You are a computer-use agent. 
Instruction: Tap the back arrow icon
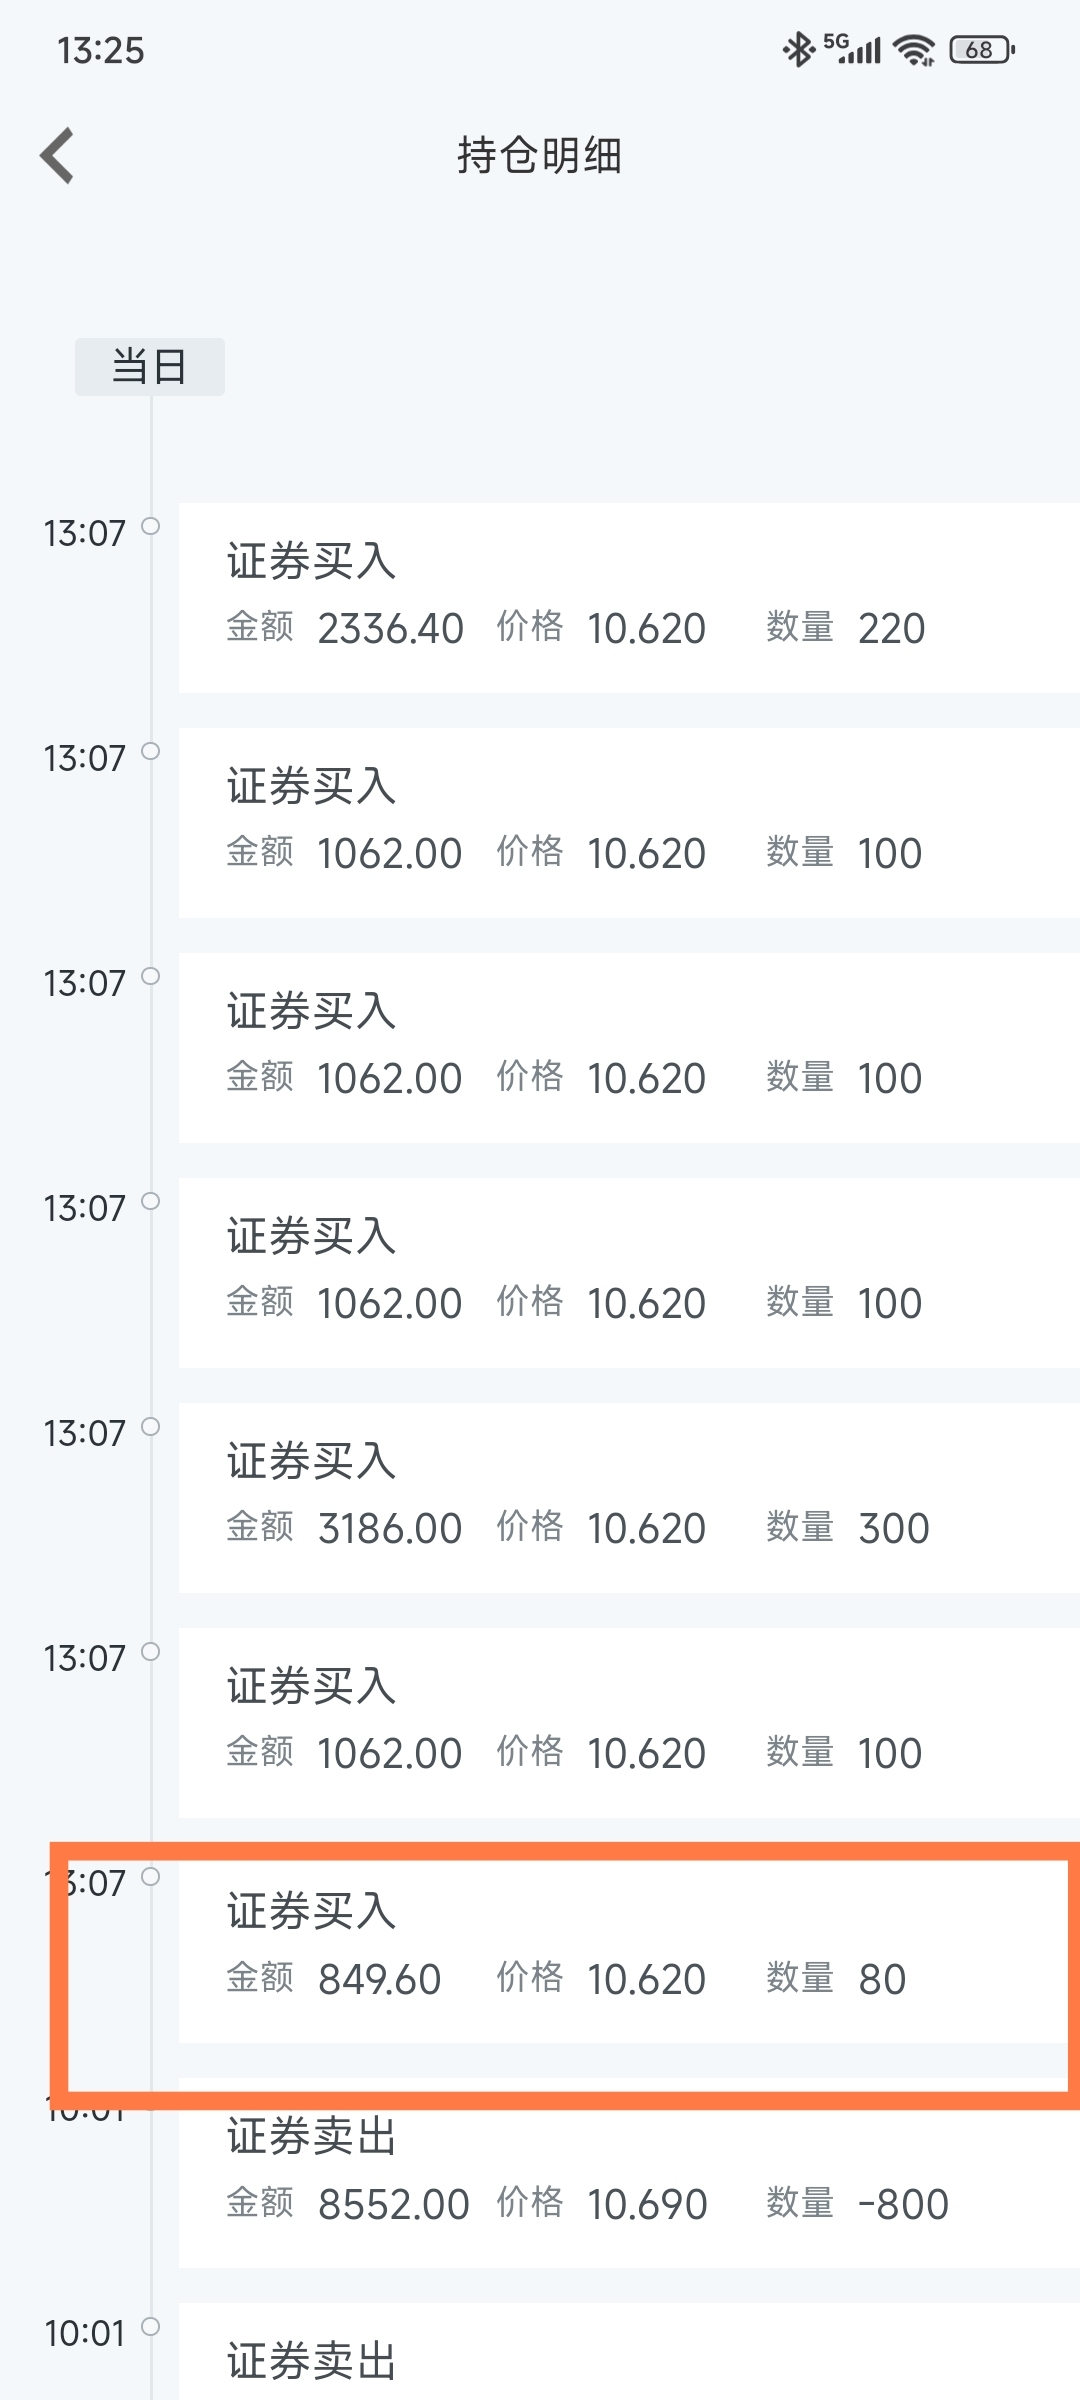(x=58, y=156)
